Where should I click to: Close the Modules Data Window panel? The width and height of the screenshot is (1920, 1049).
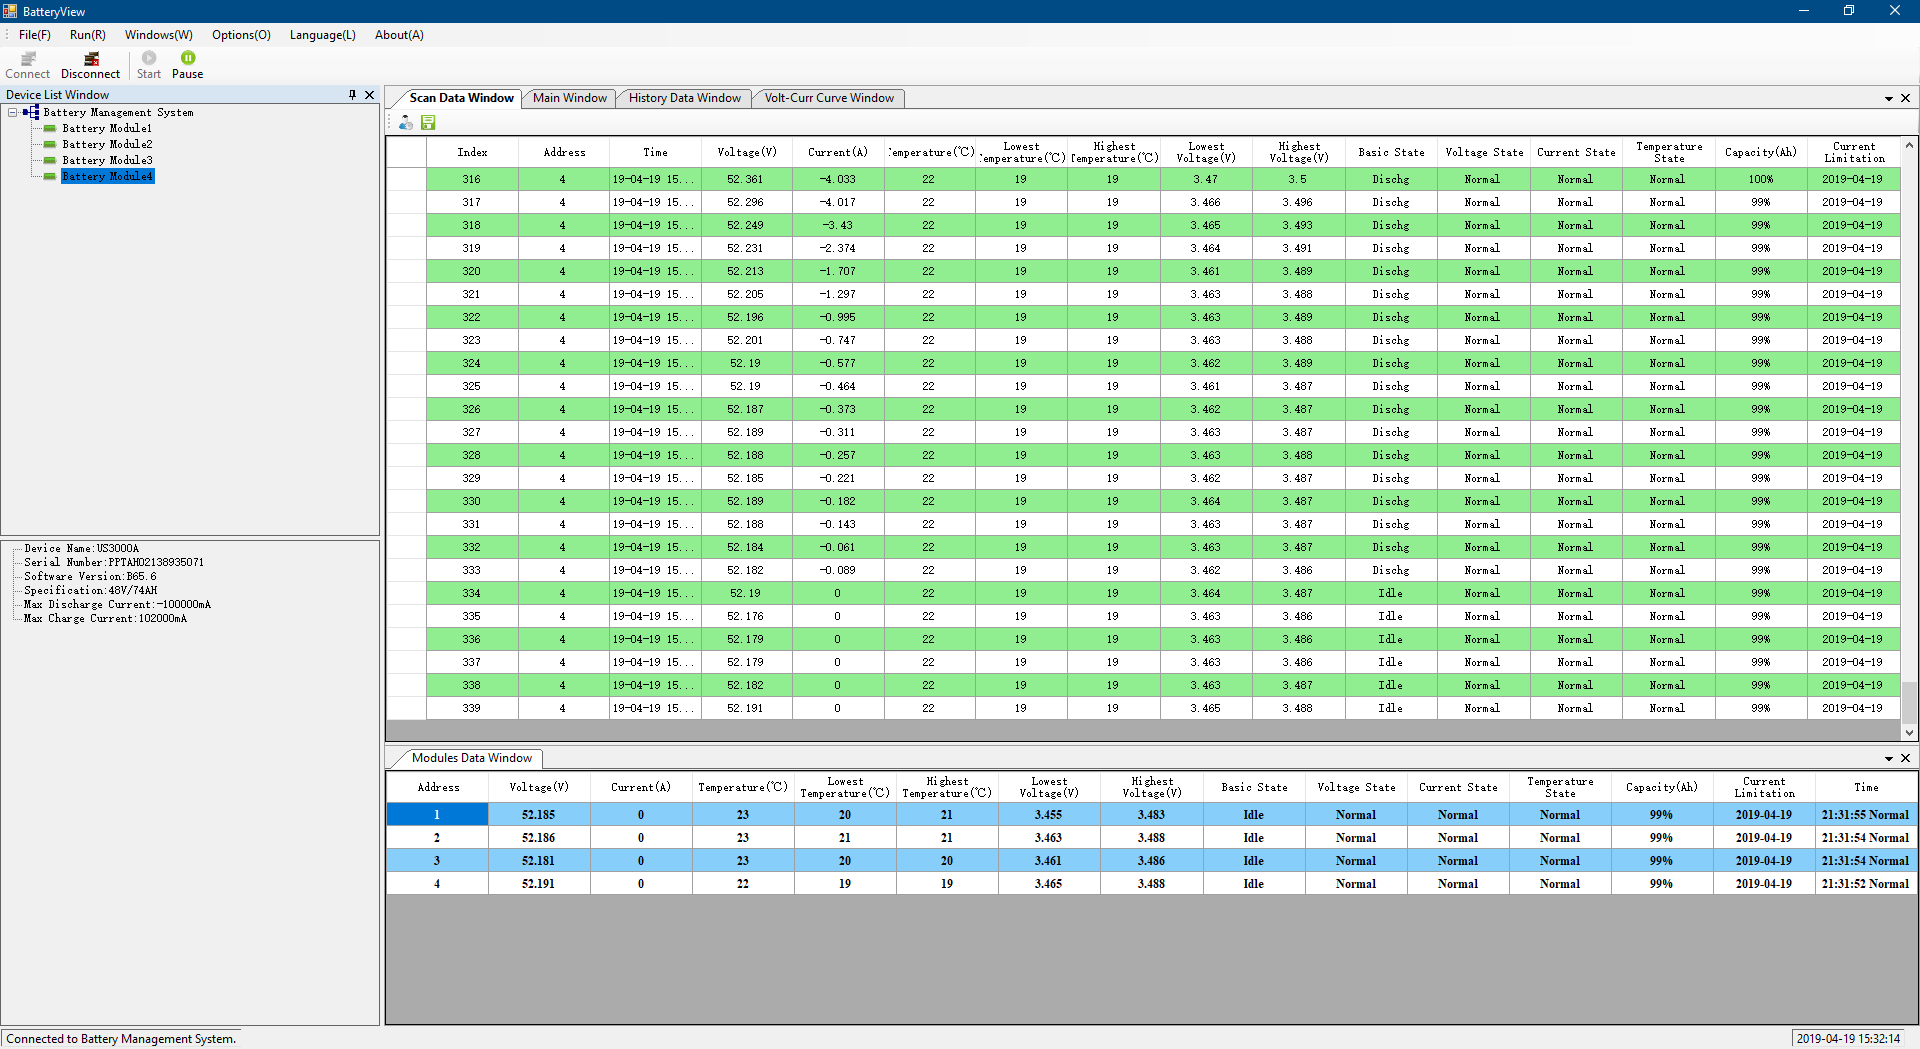(1906, 758)
